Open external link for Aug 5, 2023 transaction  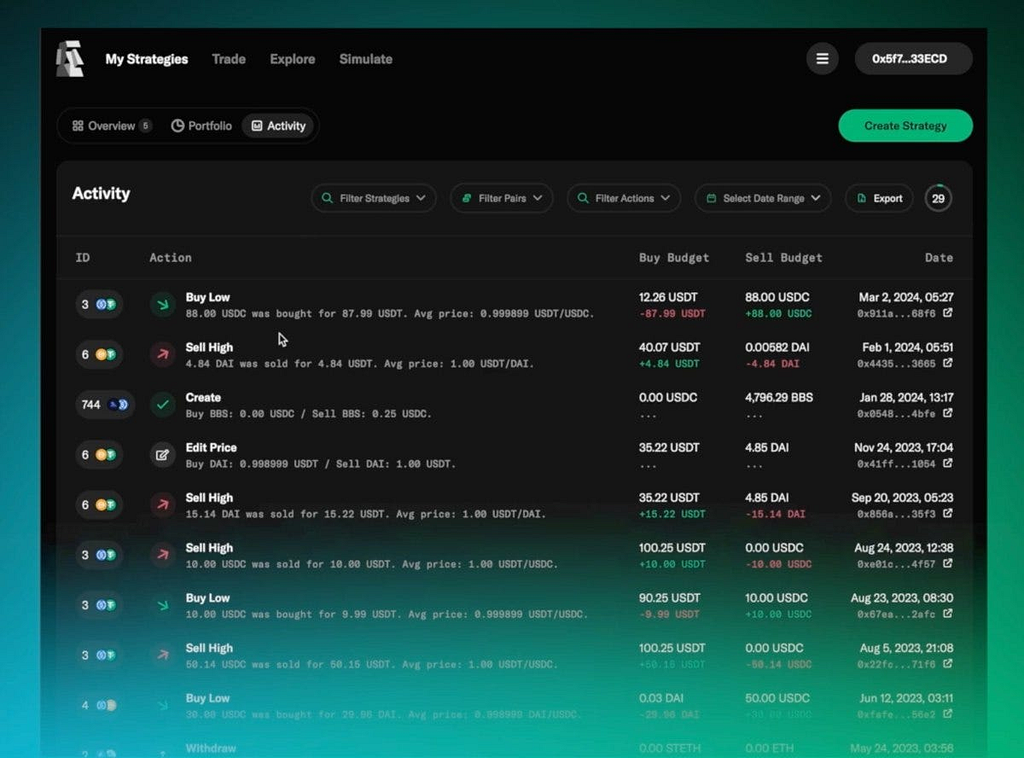tap(948, 664)
